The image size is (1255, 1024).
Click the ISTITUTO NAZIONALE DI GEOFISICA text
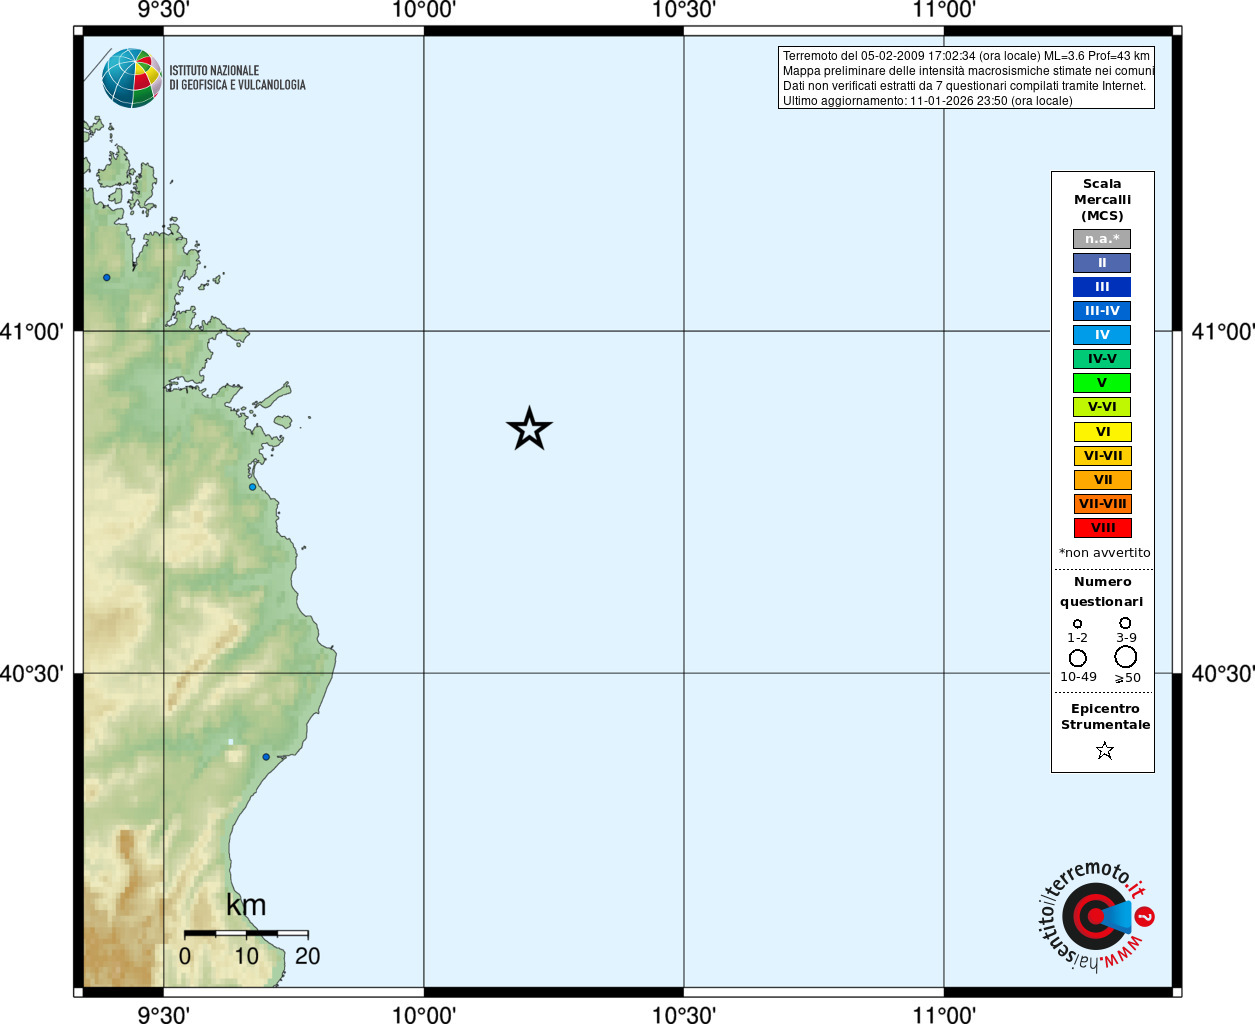click(237, 78)
